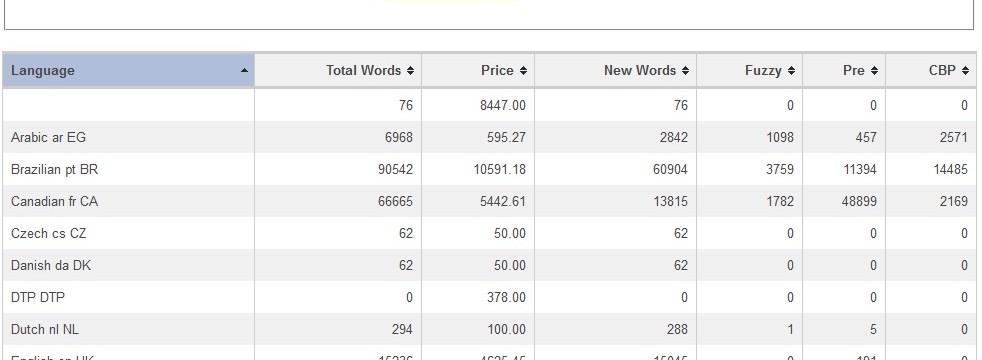Image resolution: width=982 pixels, height=360 pixels.
Task: Sort by Total Words column
Action: [338, 70]
